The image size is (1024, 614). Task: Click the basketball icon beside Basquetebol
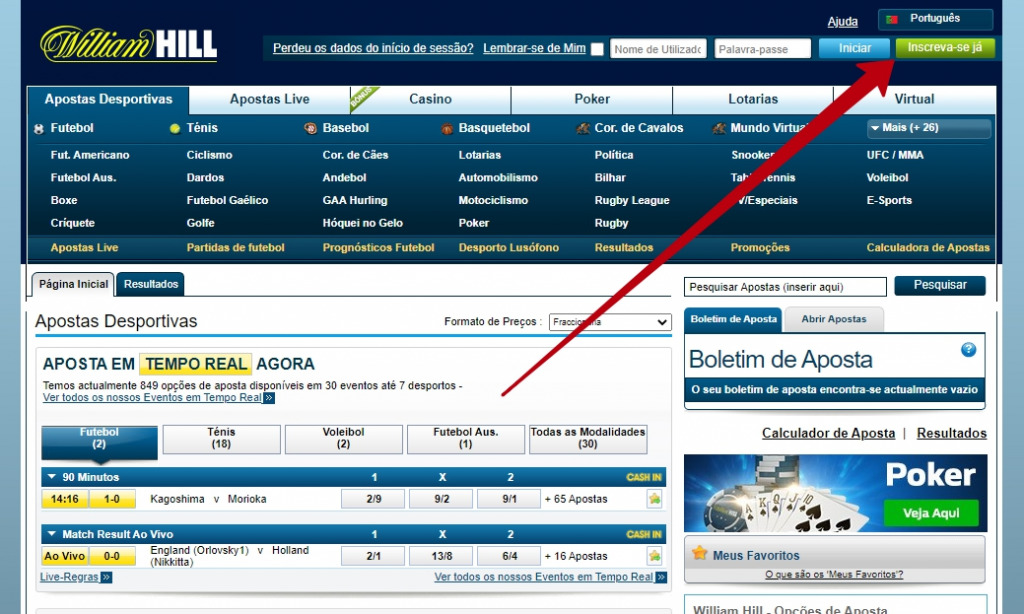pyautogui.click(x=447, y=129)
